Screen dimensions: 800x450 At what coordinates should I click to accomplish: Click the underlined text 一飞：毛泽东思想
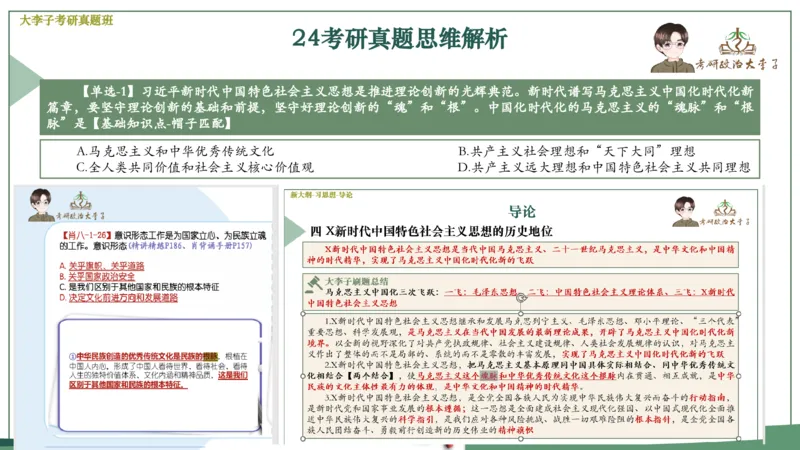pyautogui.click(x=481, y=292)
